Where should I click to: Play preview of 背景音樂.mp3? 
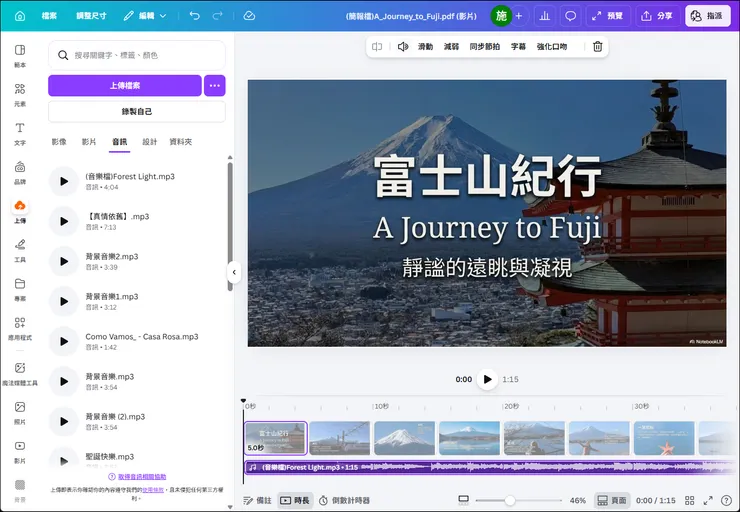point(64,381)
